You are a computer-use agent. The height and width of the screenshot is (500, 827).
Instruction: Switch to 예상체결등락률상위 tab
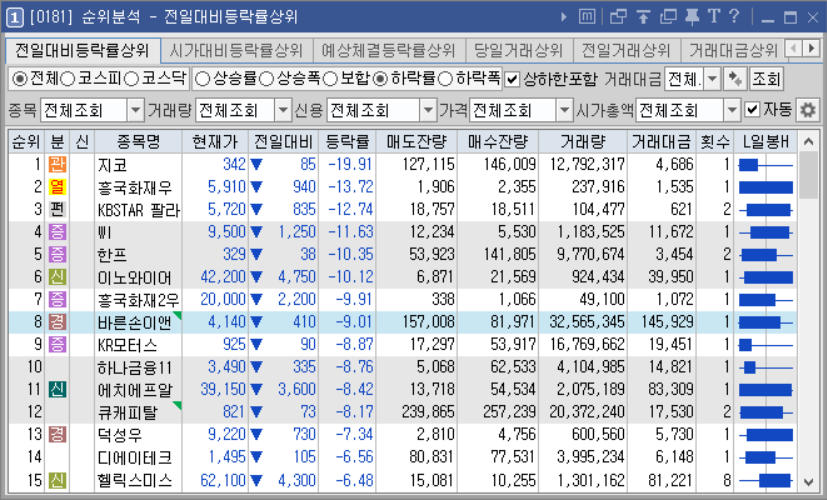point(389,51)
